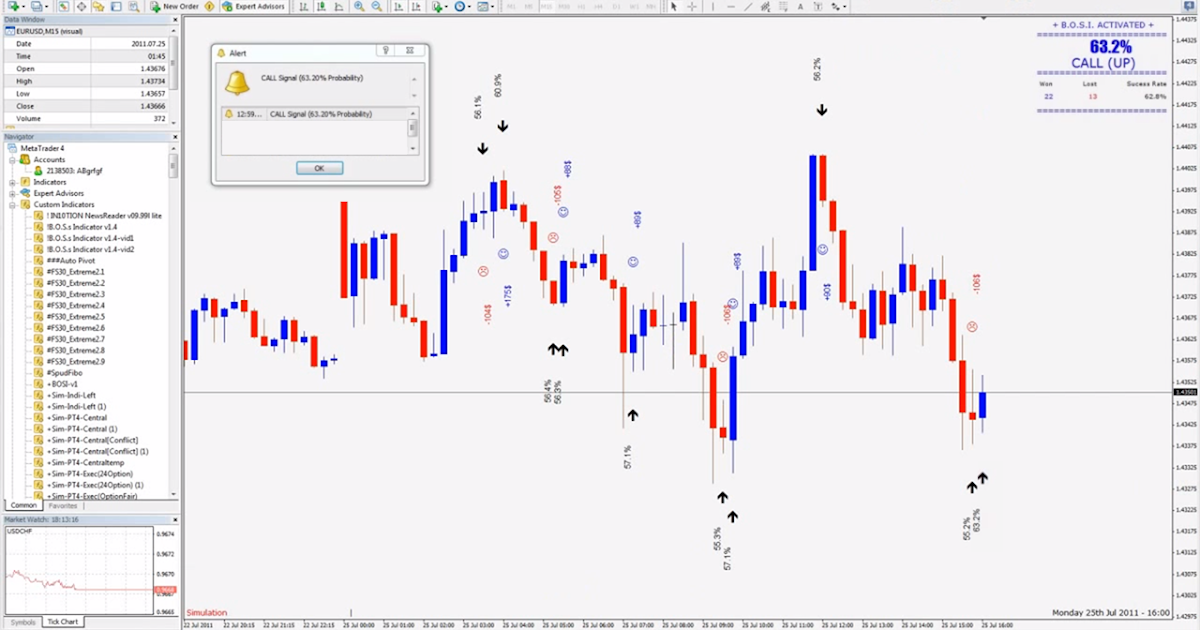The image size is (1200, 630).
Task: Select the horizontal line drawing tool
Action: click(731, 6)
